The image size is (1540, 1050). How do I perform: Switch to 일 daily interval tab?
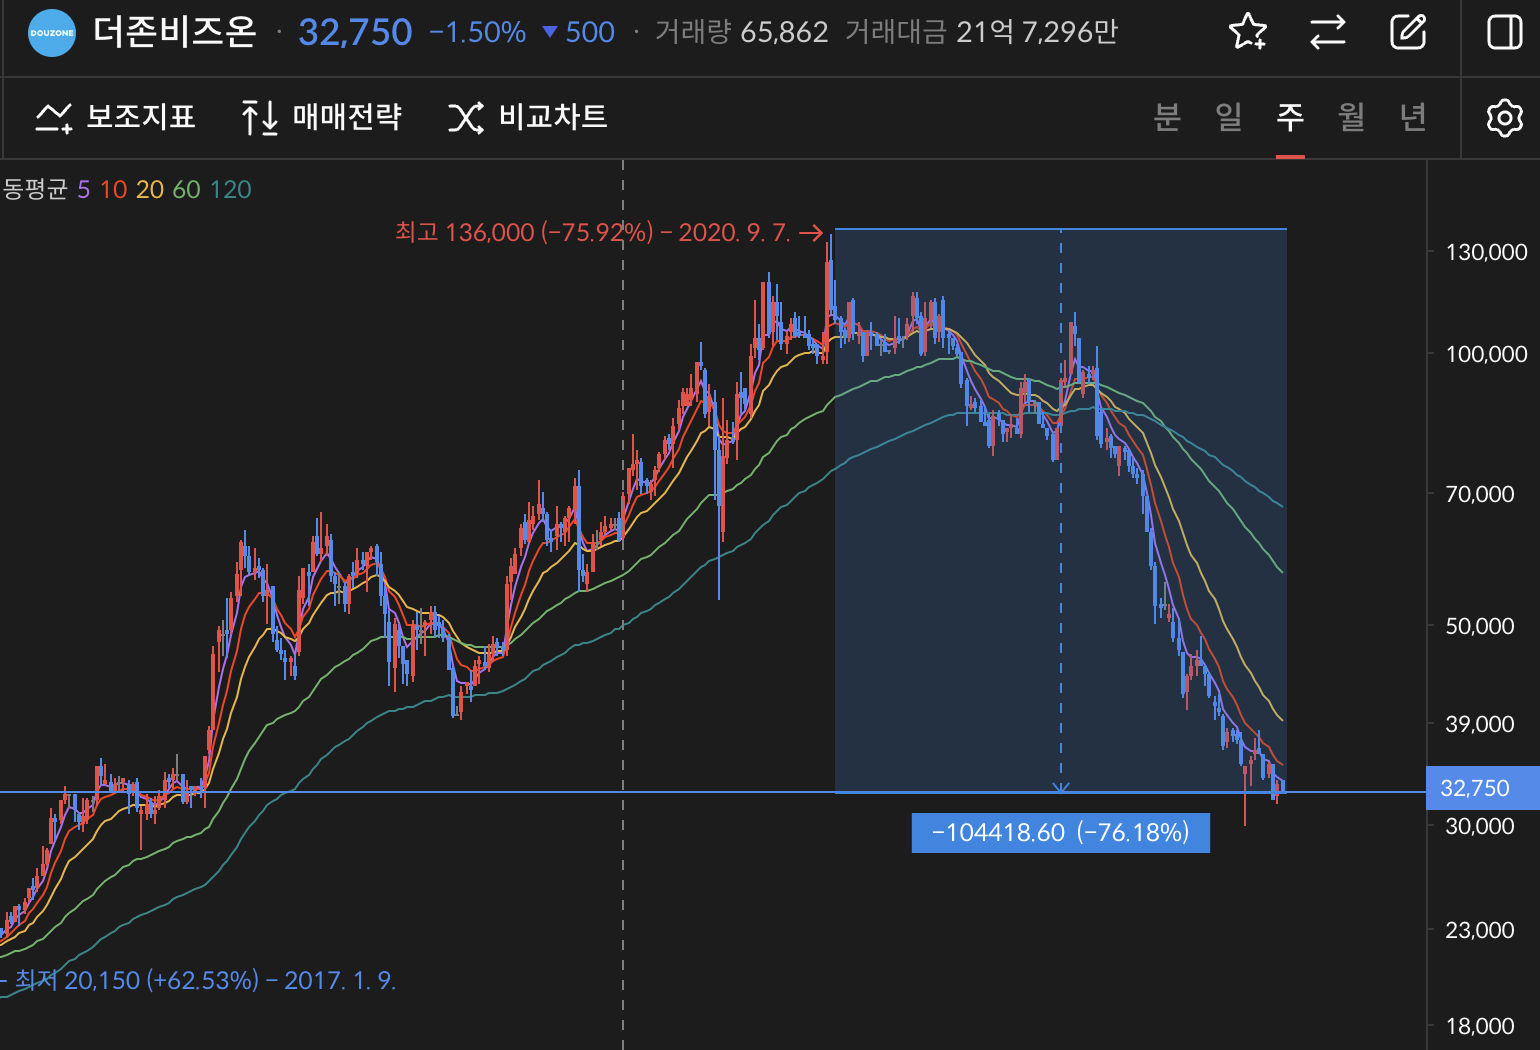point(1229,117)
